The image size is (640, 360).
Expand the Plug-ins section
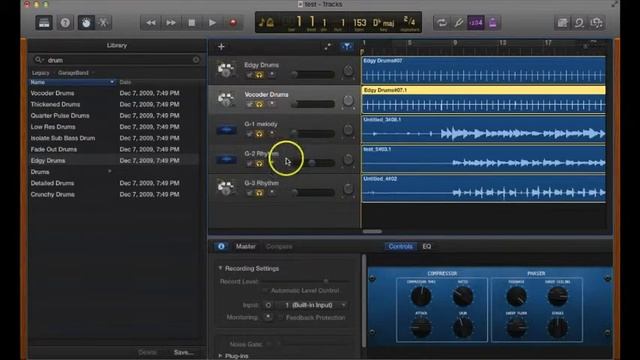[220, 356]
